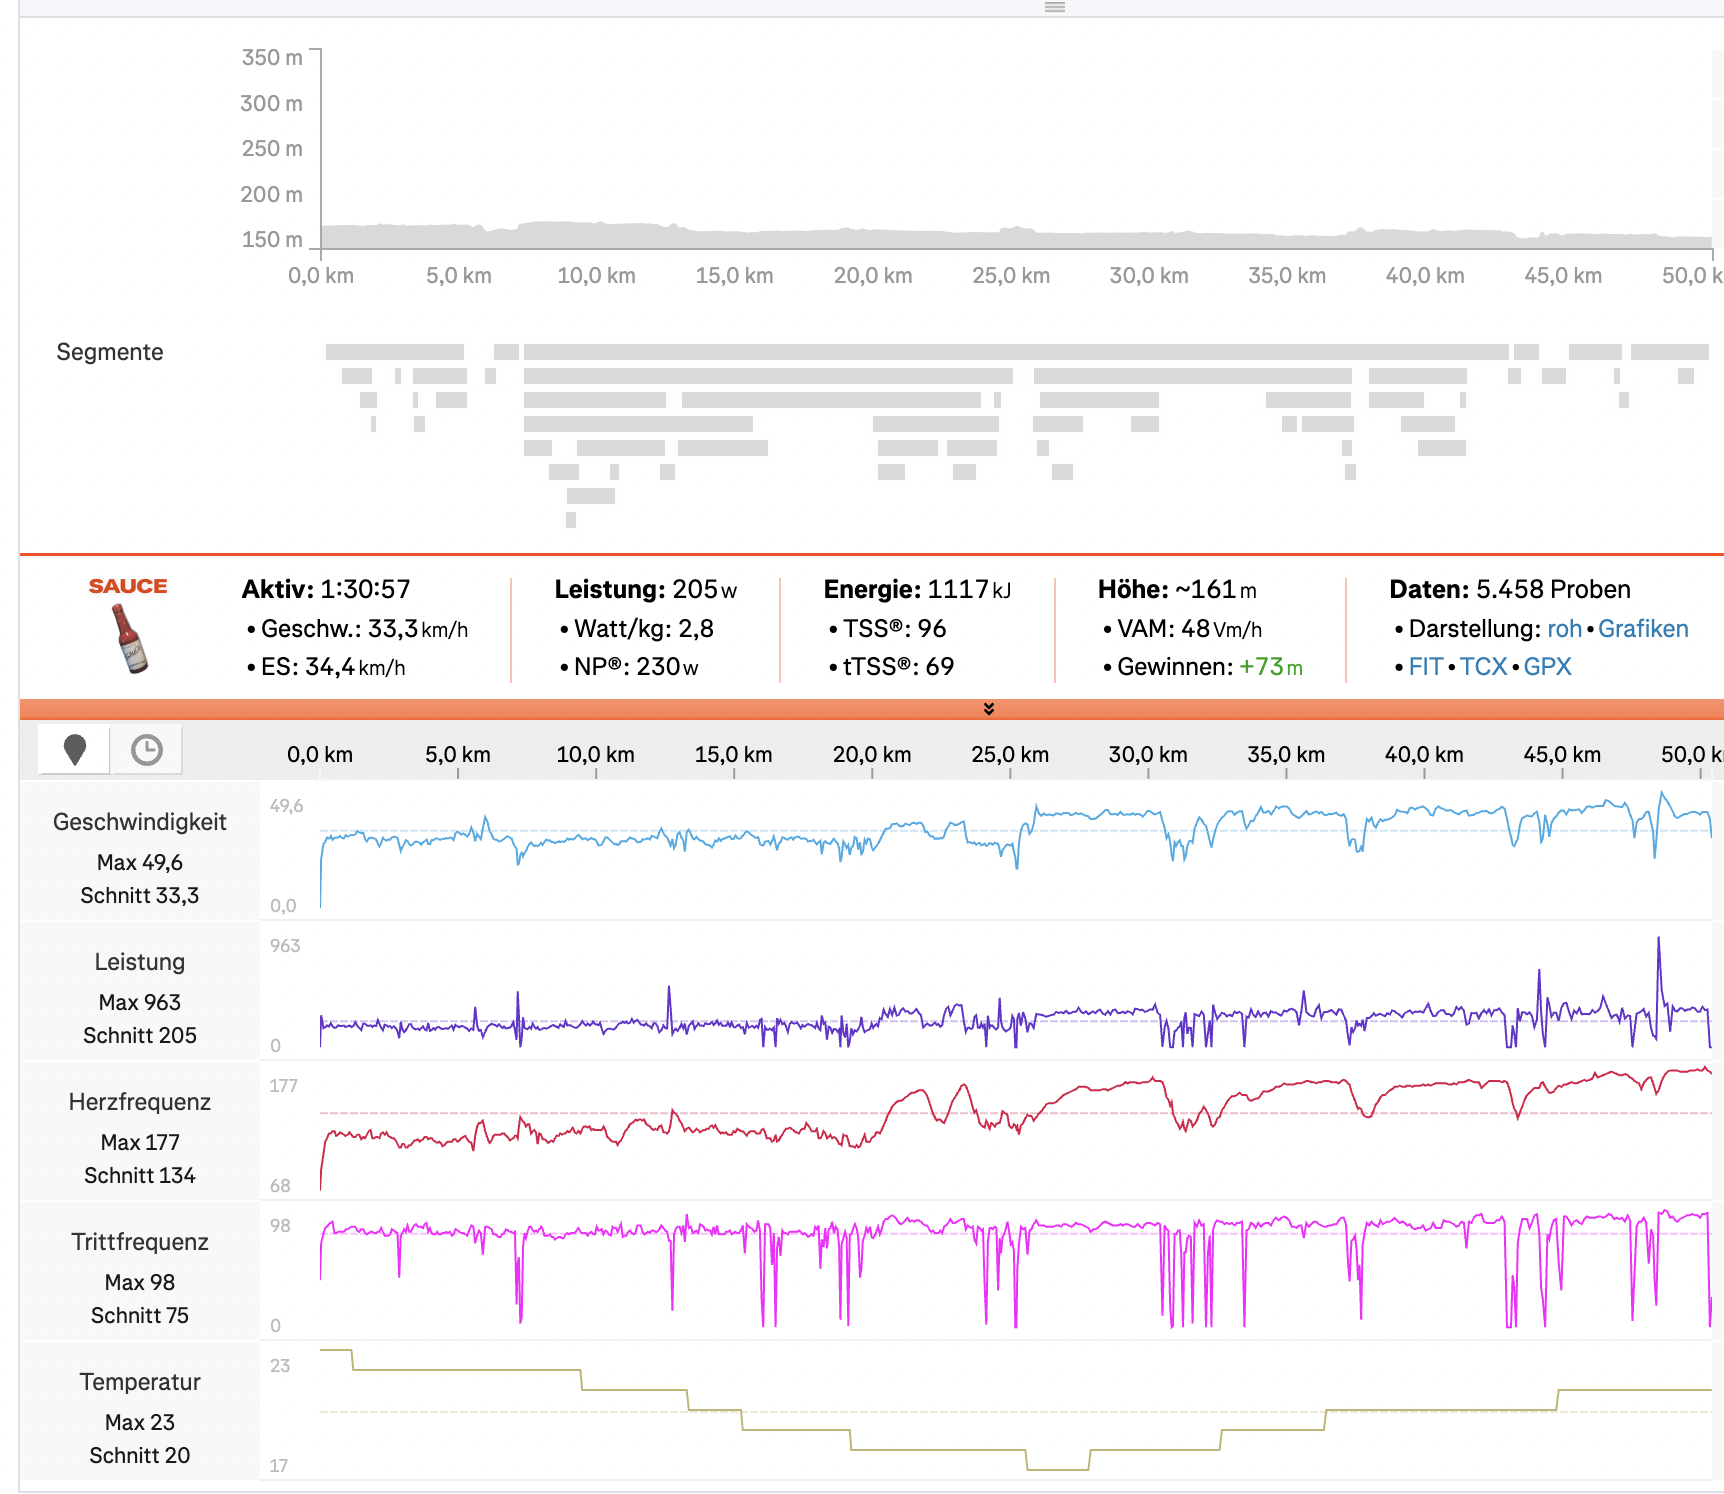Click the Energie 1117 kJ stat

(x=917, y=589)
